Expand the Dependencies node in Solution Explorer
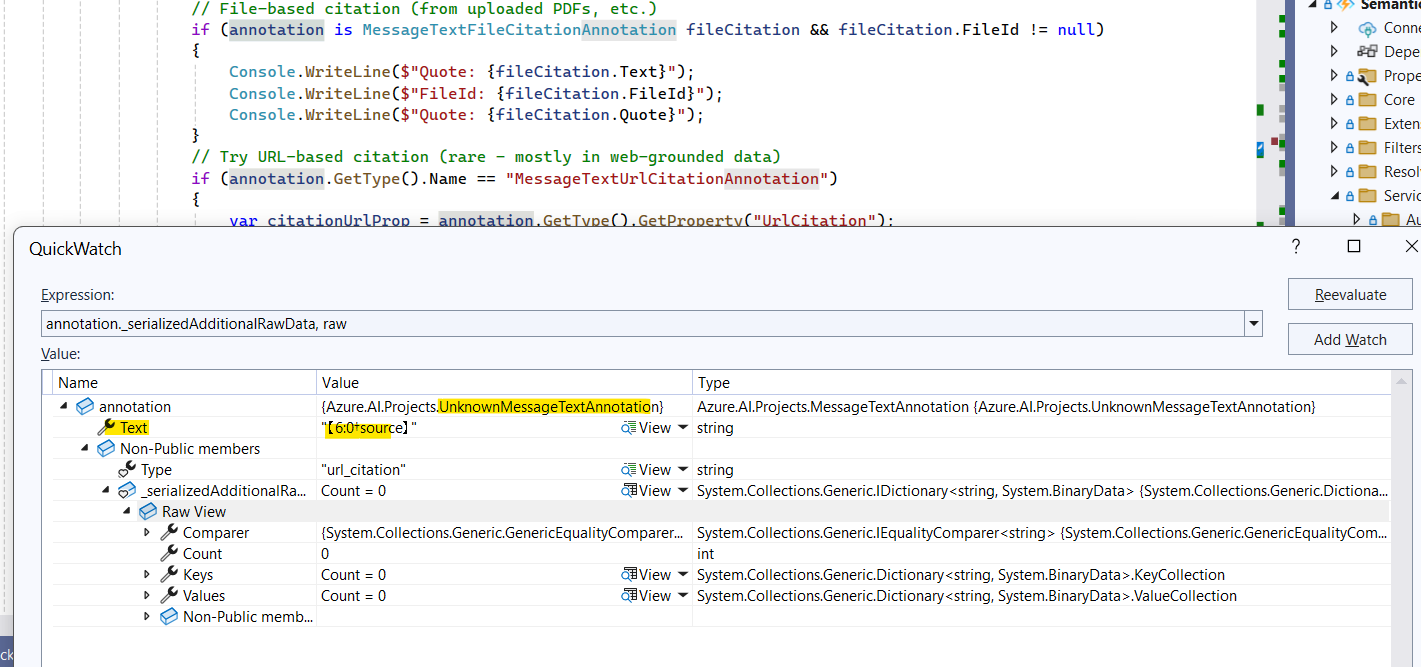Image resolution: width=1421 pixels, height=667 pixels. pyautogui.click(x=1334, y=51)
